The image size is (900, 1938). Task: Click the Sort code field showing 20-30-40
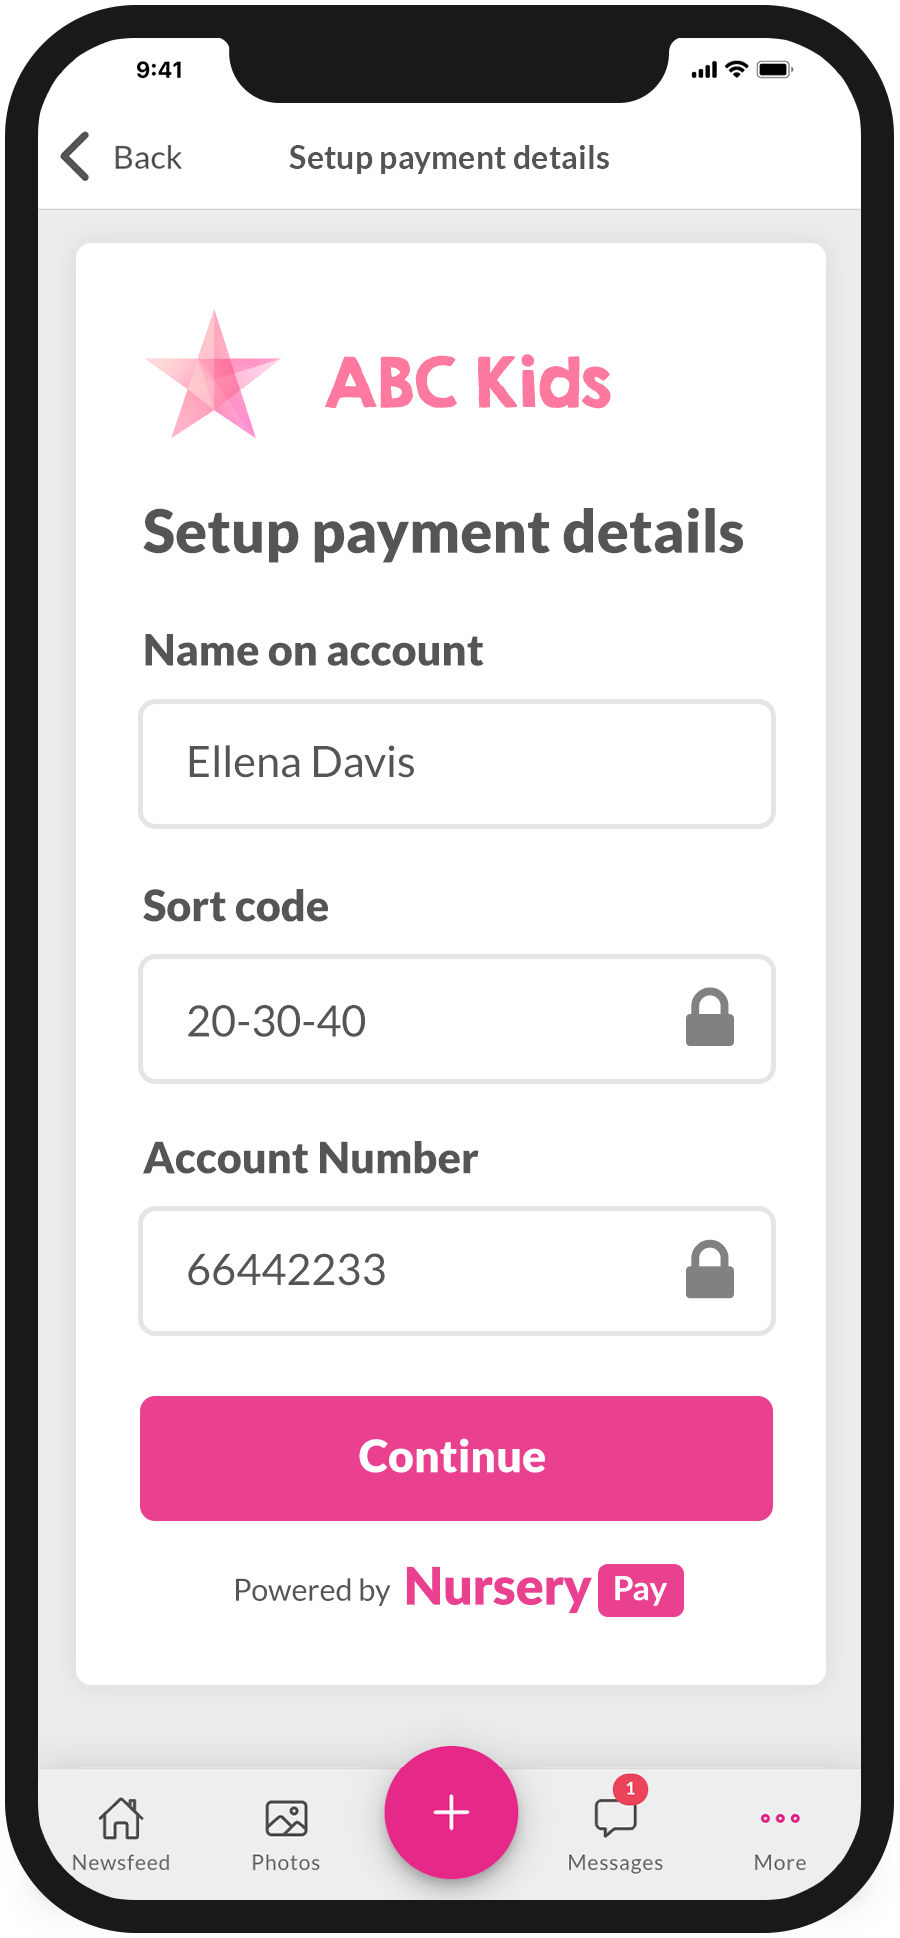[420, 1020]
